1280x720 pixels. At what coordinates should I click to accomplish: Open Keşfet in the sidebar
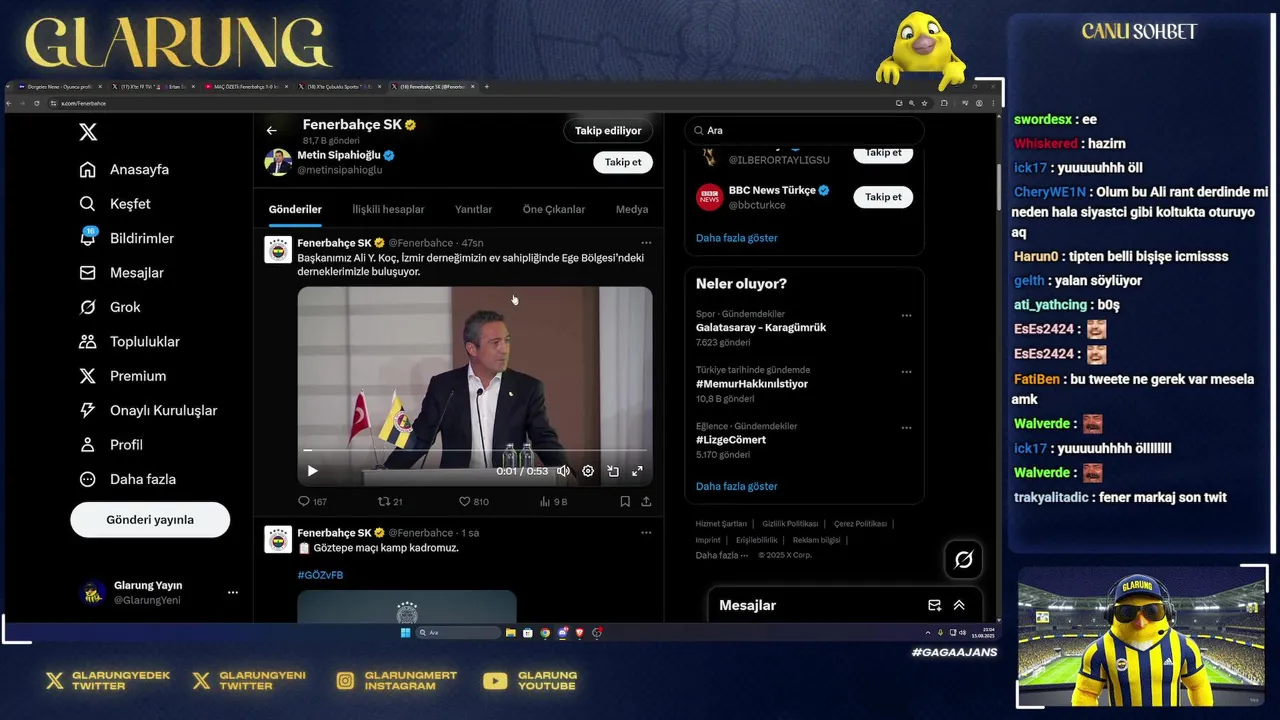tap(115, 204)
